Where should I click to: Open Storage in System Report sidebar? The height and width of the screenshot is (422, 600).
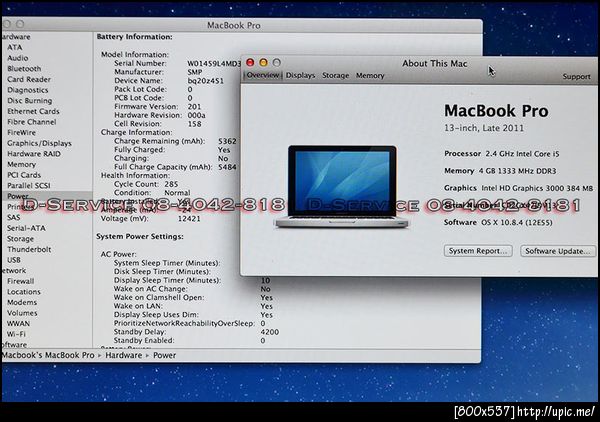coord(20,239)
